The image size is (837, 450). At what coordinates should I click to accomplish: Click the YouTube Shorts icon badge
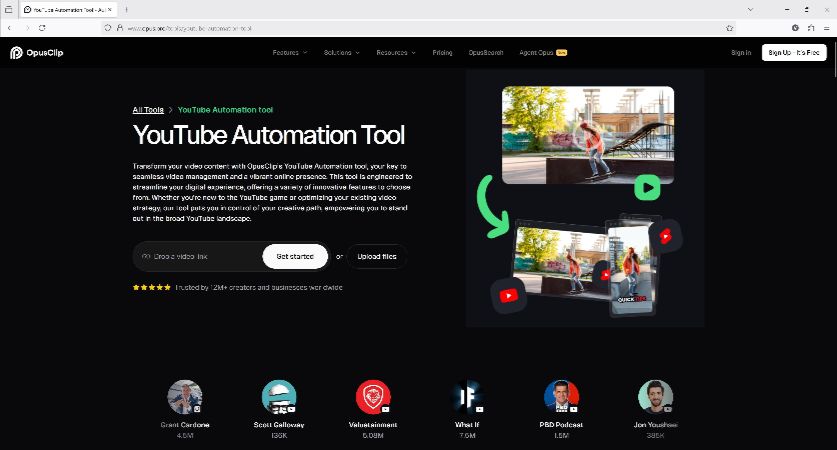666,235
